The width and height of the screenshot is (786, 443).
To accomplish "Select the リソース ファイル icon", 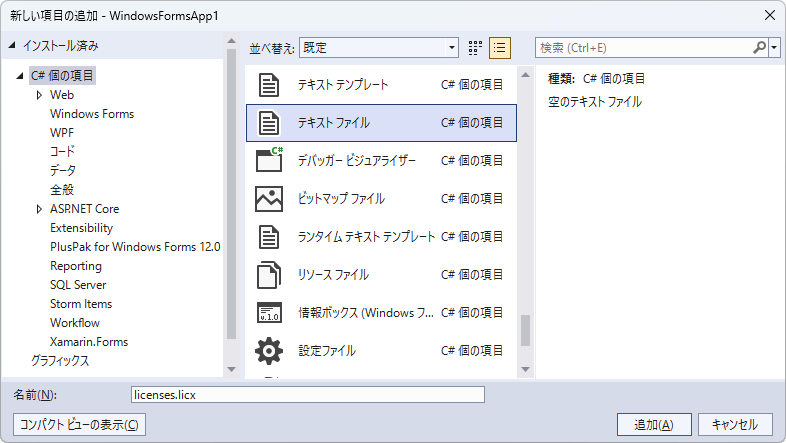I will [x=268, y=275].
